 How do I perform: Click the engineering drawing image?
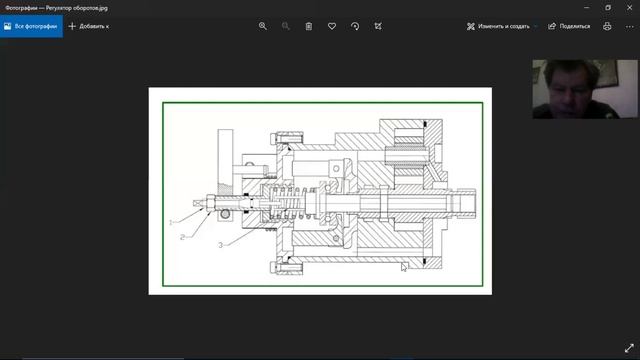(x=320, y=191)
